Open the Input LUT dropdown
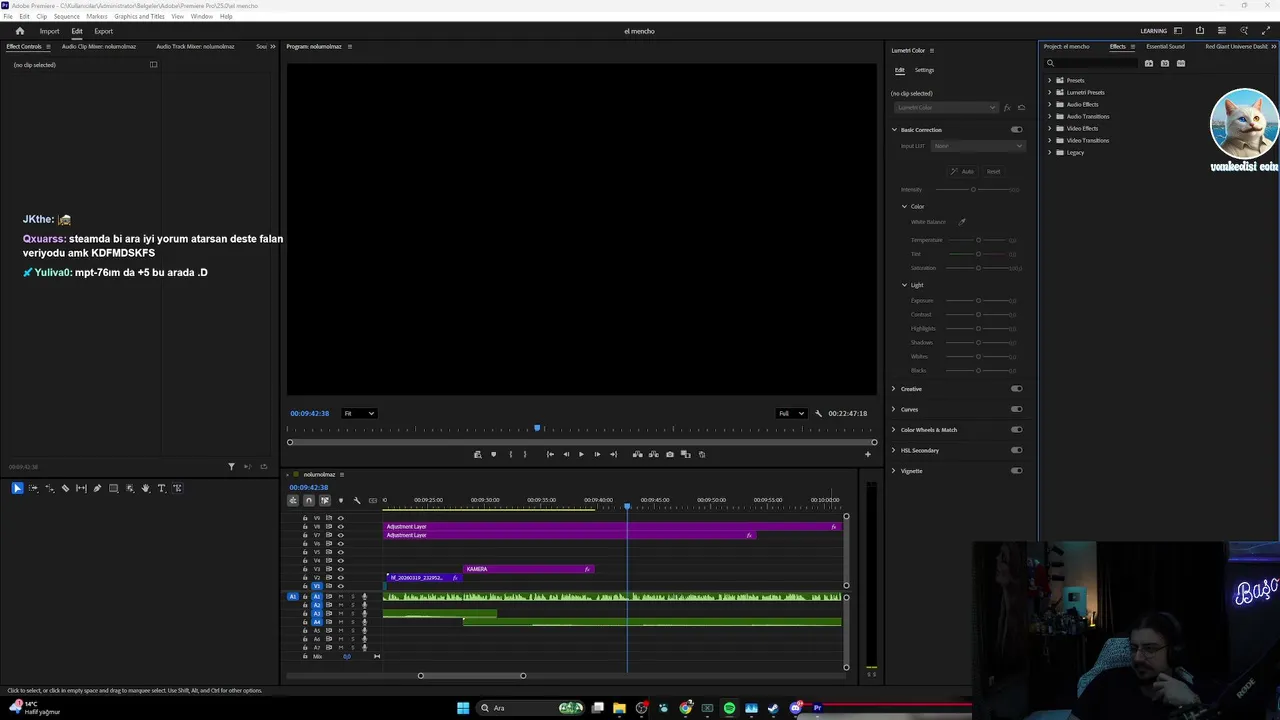Screen dimensions: 1280x720 coord(978,146)
